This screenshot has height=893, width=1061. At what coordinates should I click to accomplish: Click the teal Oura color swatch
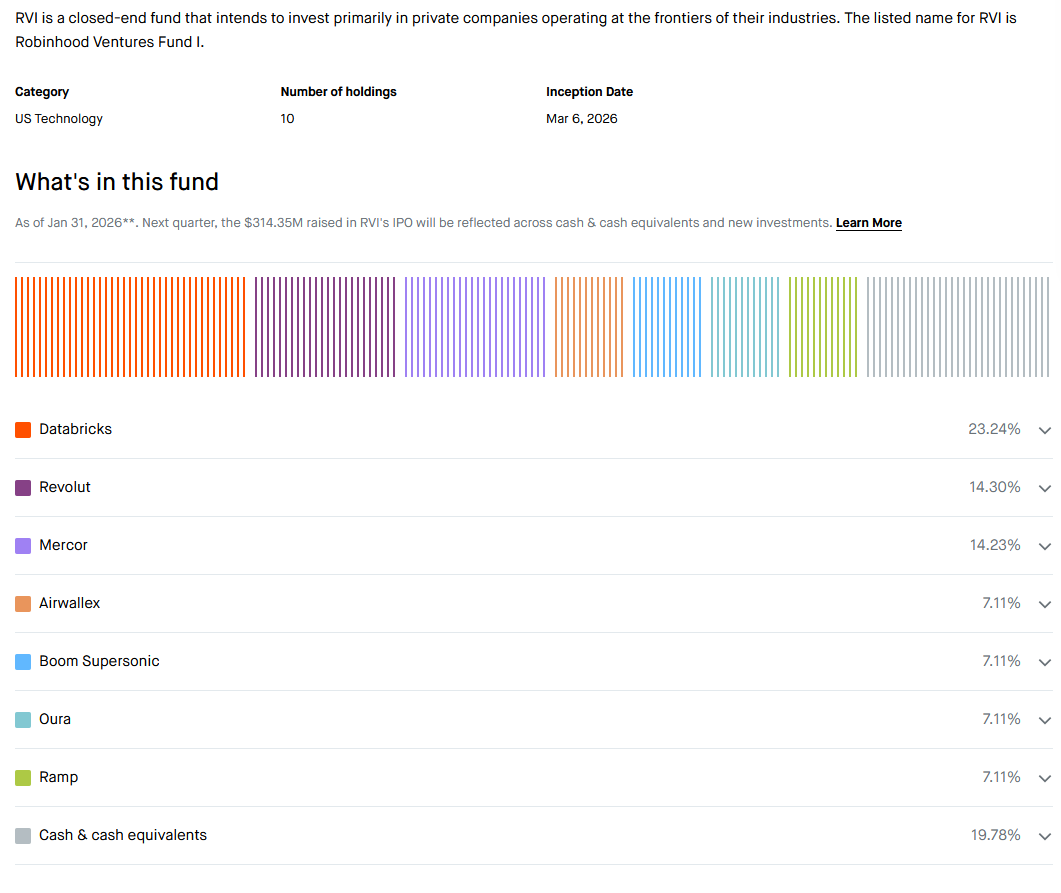(x=23, y=720)
